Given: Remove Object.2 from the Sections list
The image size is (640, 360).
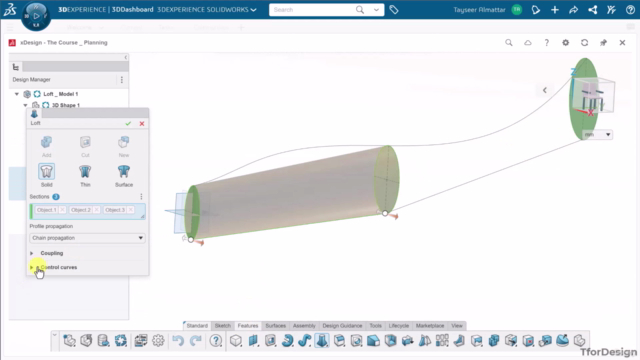Looking at the screenshot, I should [x=96, y=210].
